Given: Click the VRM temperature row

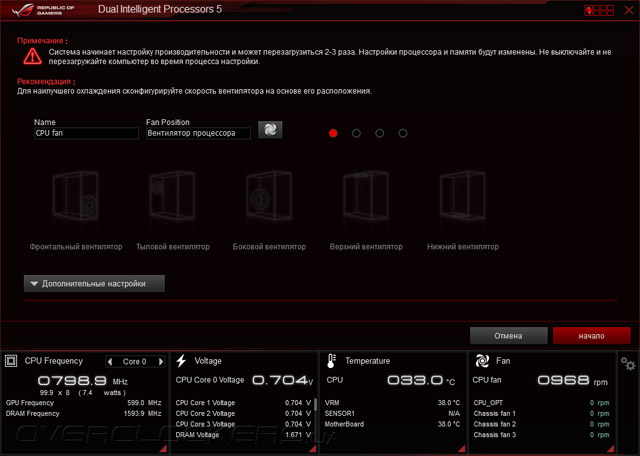Looking at the screenshot, I should point(392,403).
